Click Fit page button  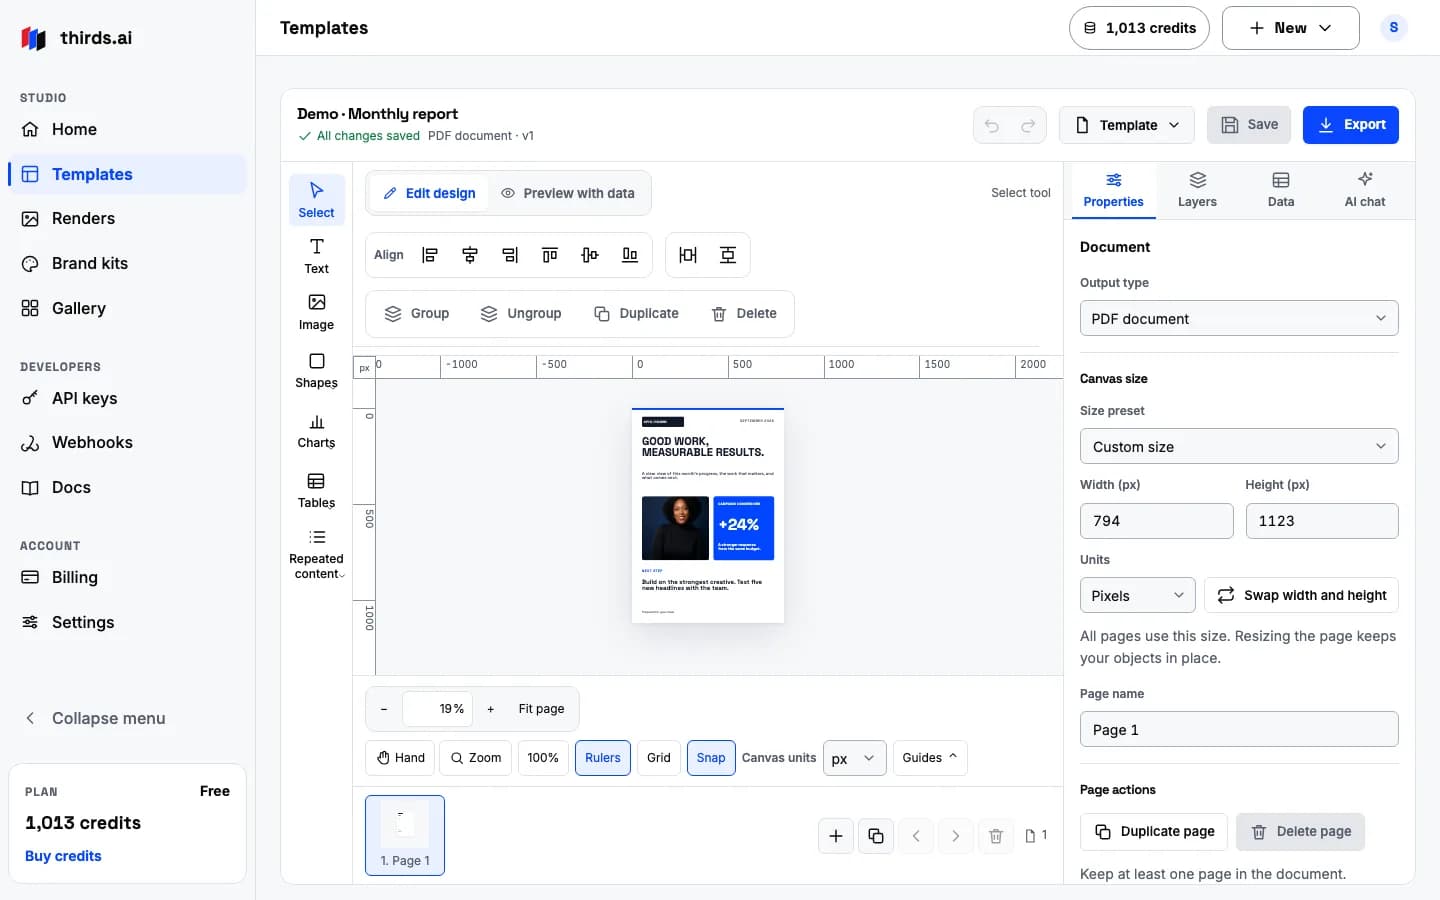(541, 709)
